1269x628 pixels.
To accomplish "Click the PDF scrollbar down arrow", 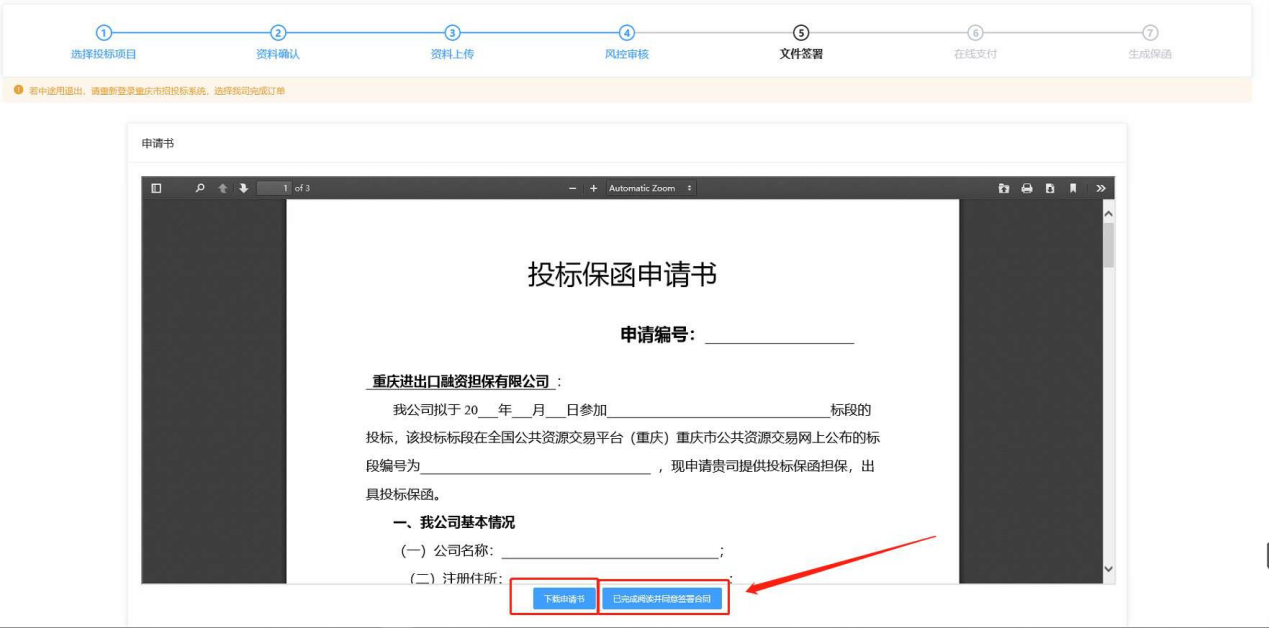I will coord(1107,569).
